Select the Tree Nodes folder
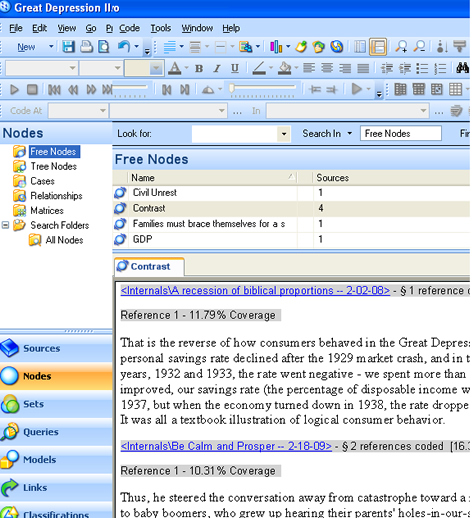 click(53, 166)
